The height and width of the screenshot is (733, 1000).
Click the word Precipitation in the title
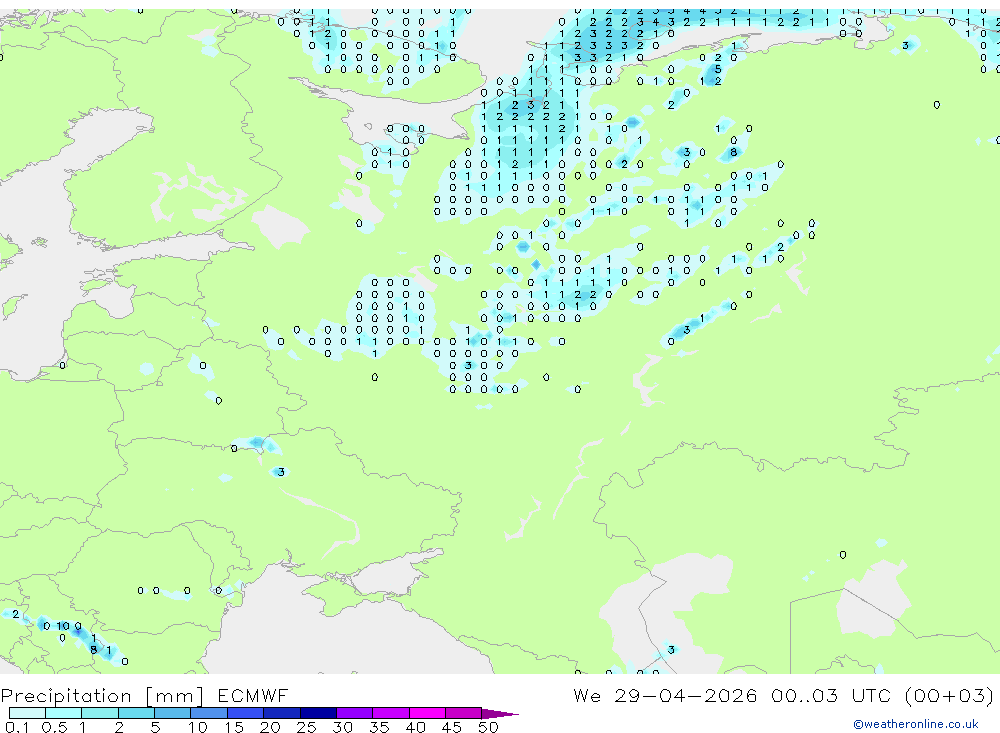(x=66, y=695)
